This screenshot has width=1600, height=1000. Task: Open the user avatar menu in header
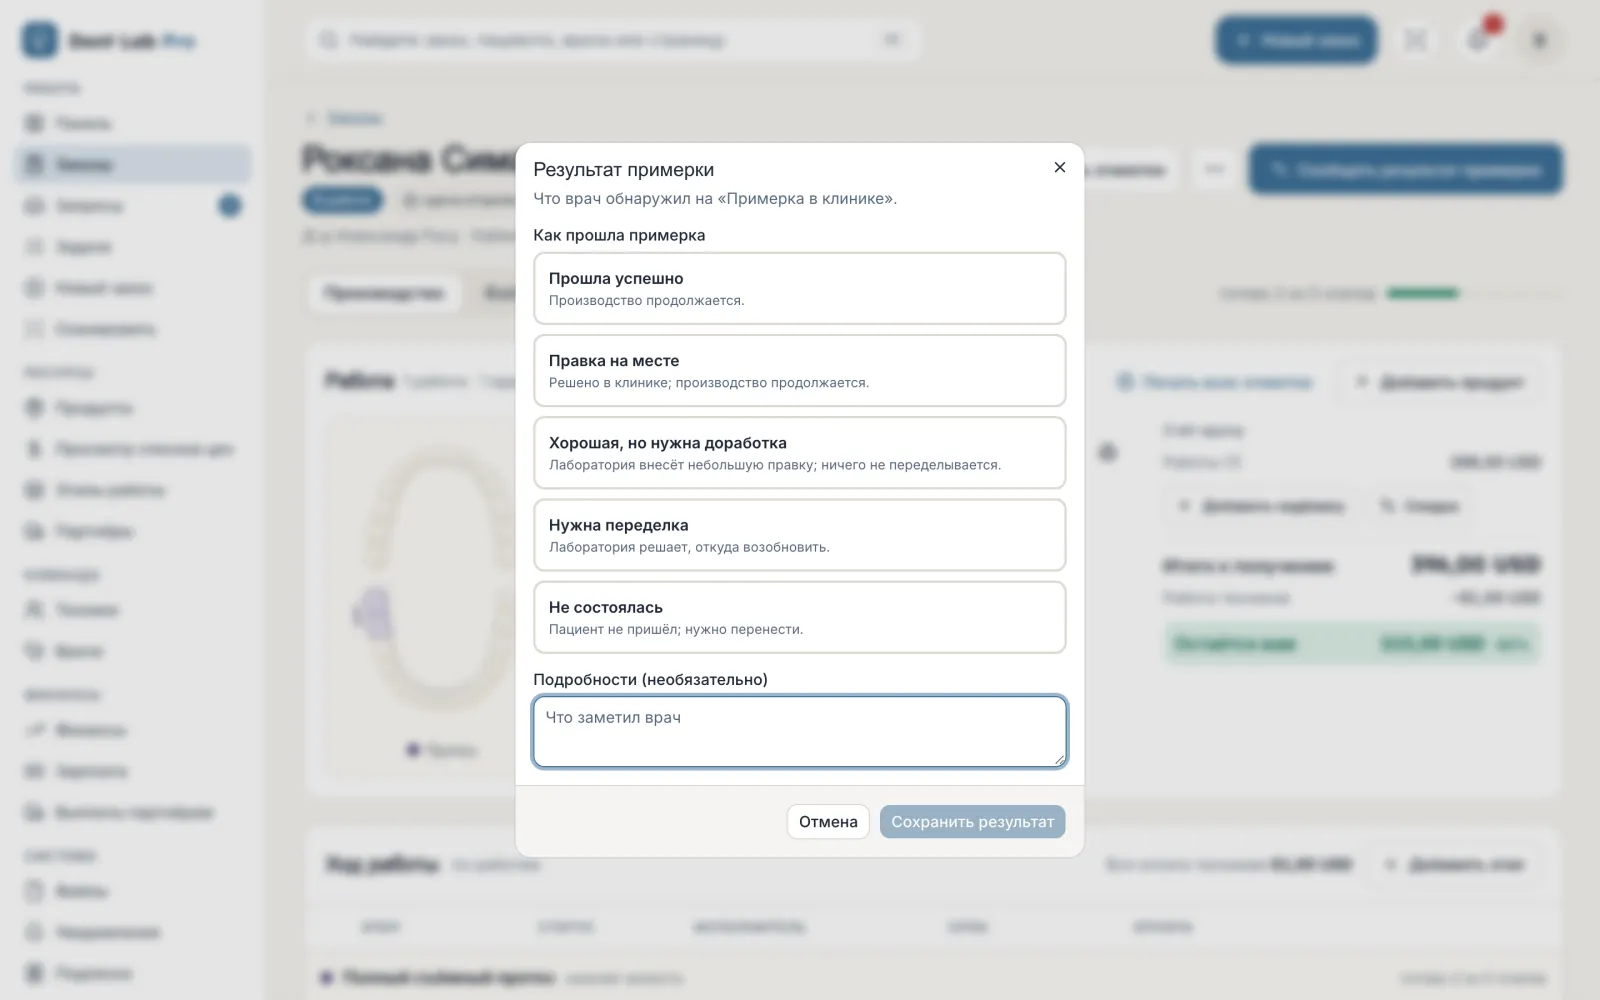pyautogui.click(x=1540, y=40)
